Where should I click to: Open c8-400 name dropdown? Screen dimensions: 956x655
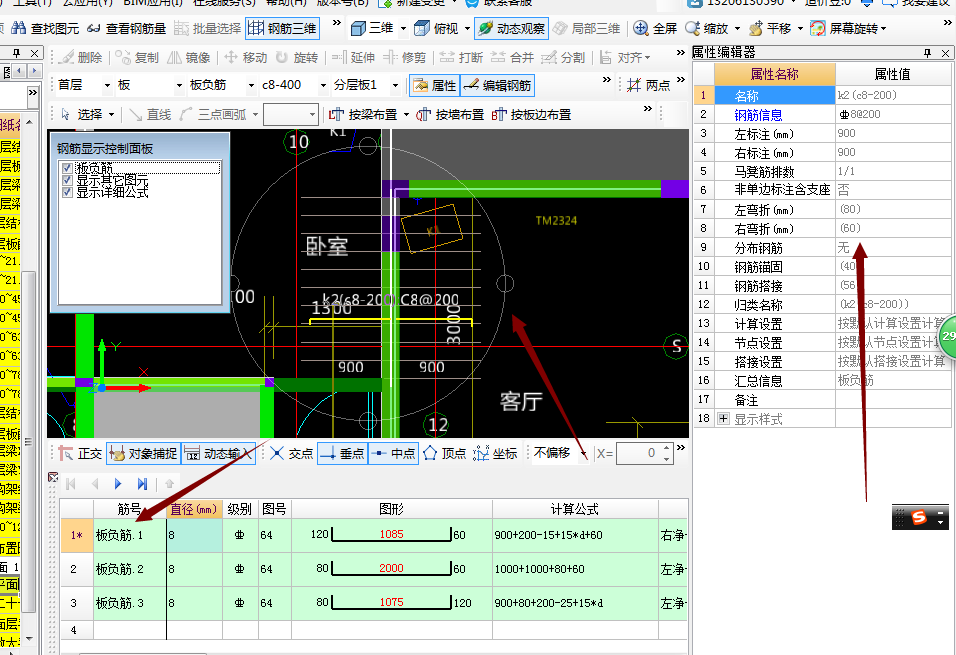coord(323,85)
